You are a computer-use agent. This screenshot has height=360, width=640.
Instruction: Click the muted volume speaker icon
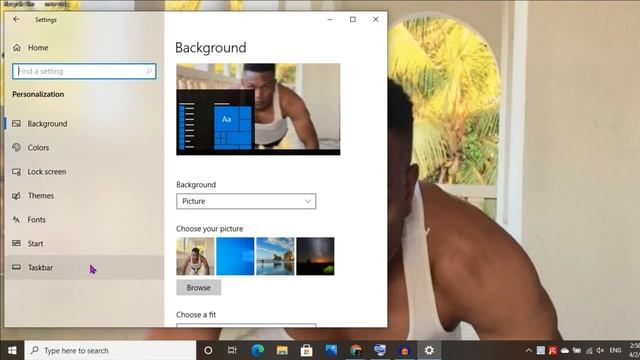click(600, 351)
